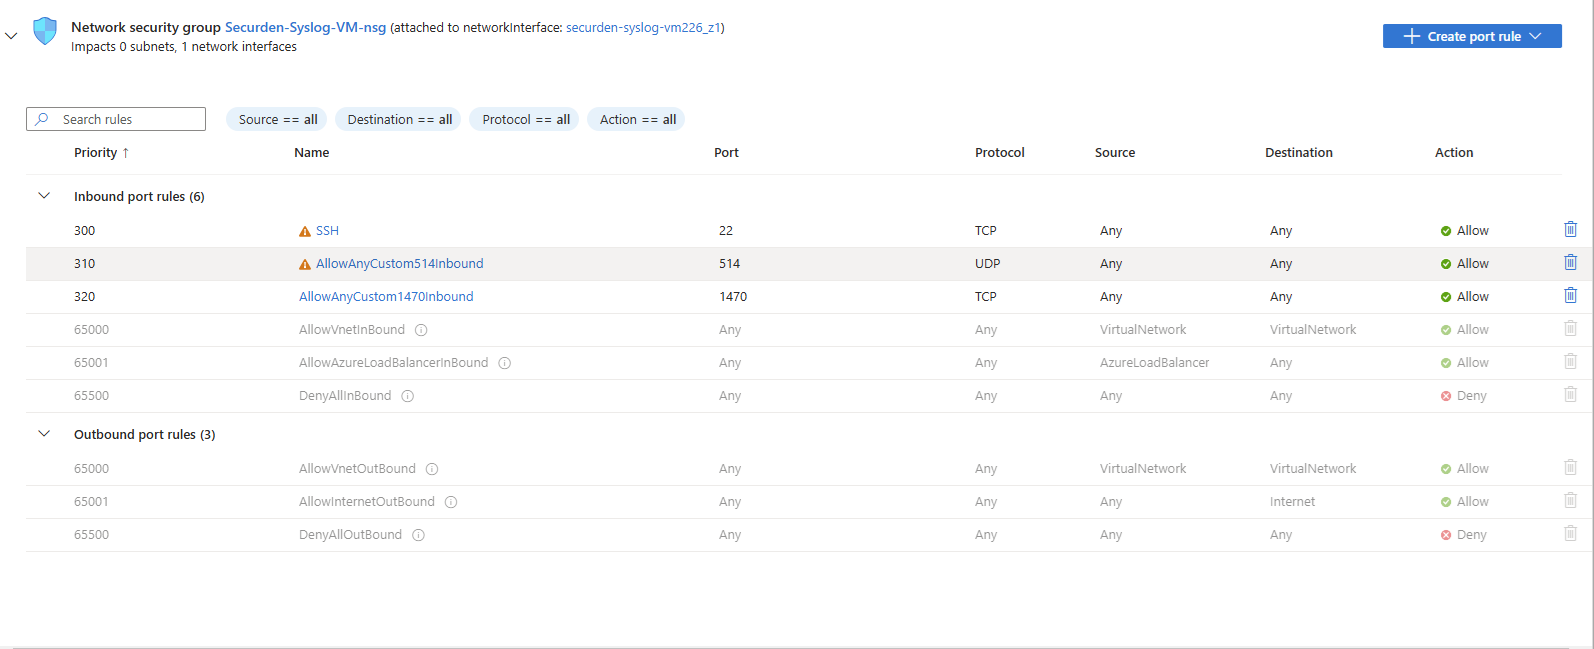1594x649 pixels.
Task: Show info for AllowVnetOutBound rule
Action: (432, 469)
